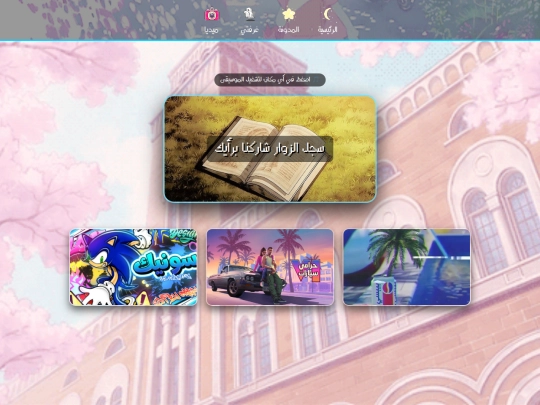Go to غرفتي menu label
540x405 pixels.
pos(249,30)
